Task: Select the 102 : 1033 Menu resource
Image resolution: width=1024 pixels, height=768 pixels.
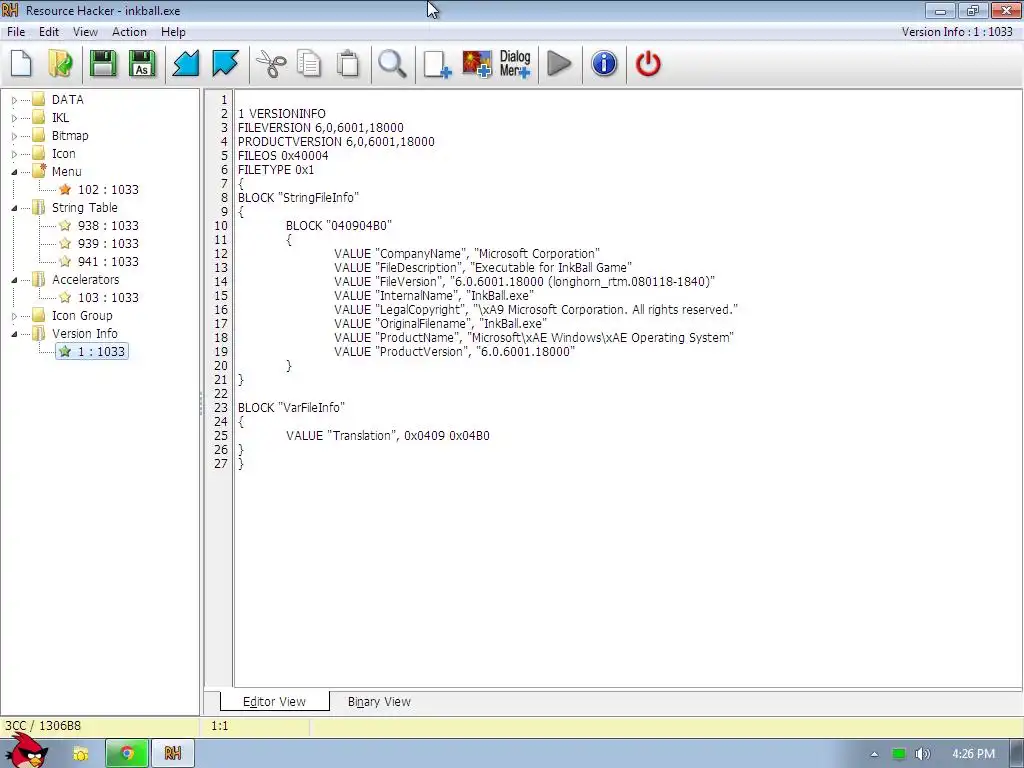Action: [x=108, y=189]
